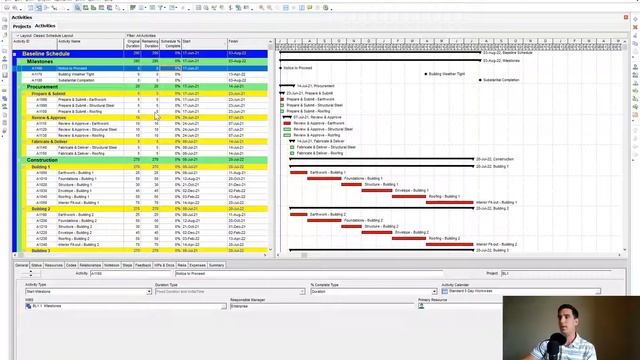Click the Activity Calendar icon
The image size is (640, 360).
point(445,291)
